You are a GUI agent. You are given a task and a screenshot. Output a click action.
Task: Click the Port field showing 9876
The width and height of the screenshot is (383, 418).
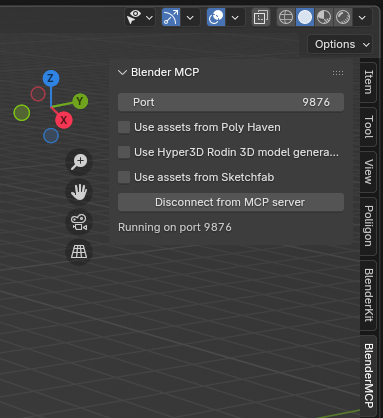[231, 102]
